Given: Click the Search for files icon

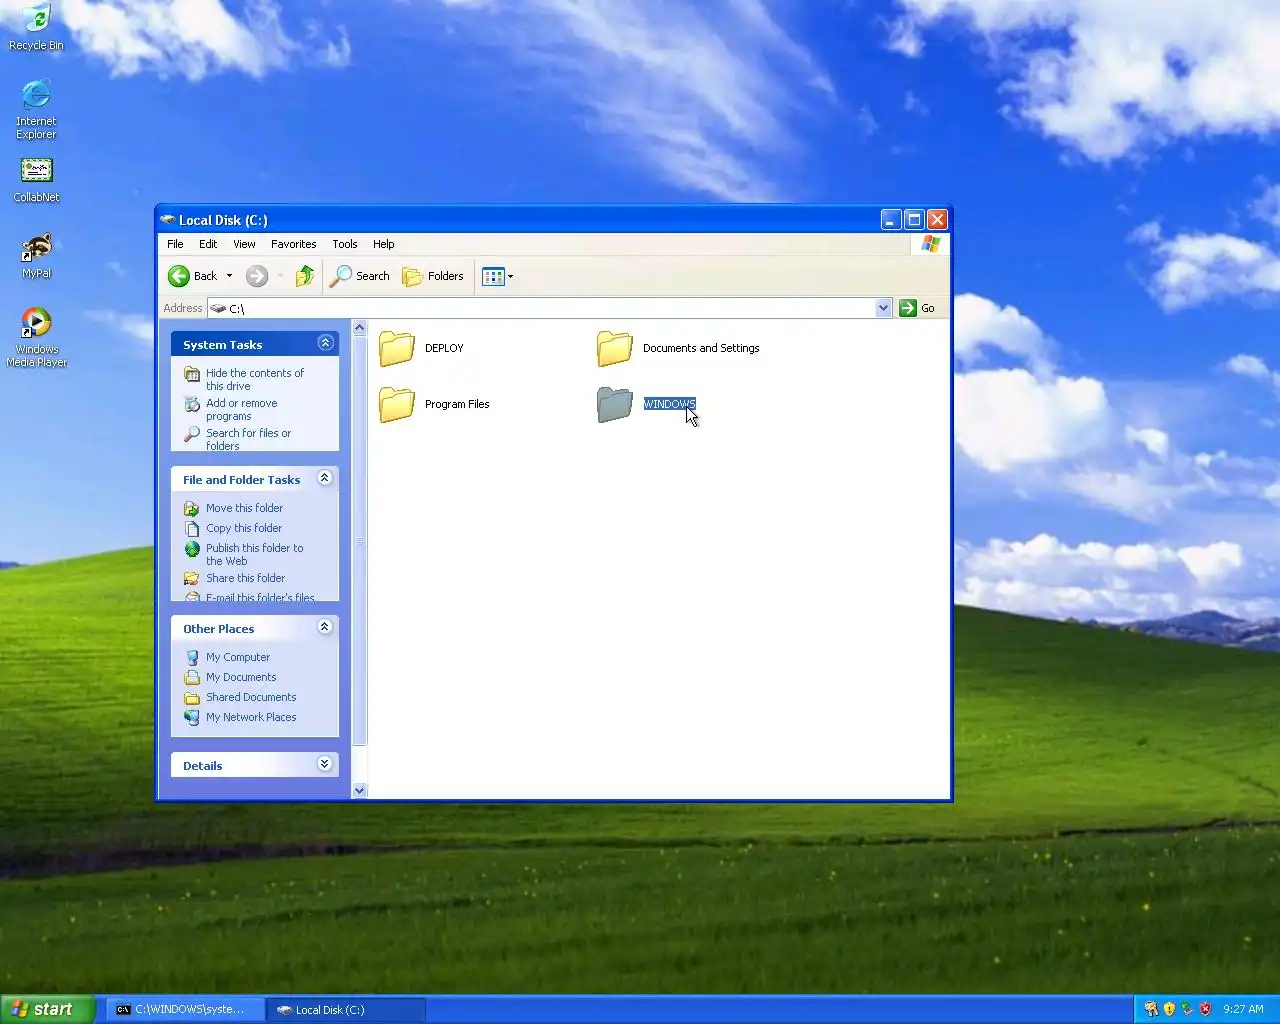Looking at the screenshot, I should (192, 434).
